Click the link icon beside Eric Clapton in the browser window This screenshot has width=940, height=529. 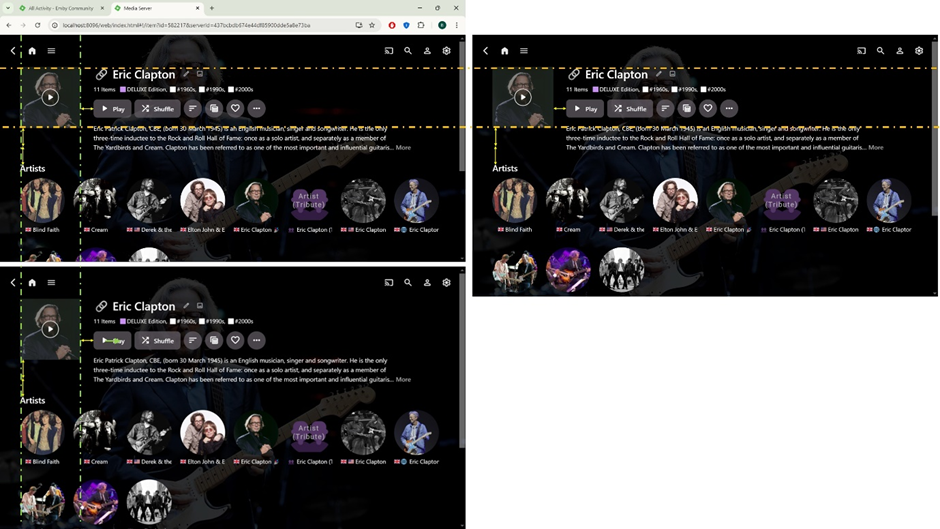coord(101,74)
